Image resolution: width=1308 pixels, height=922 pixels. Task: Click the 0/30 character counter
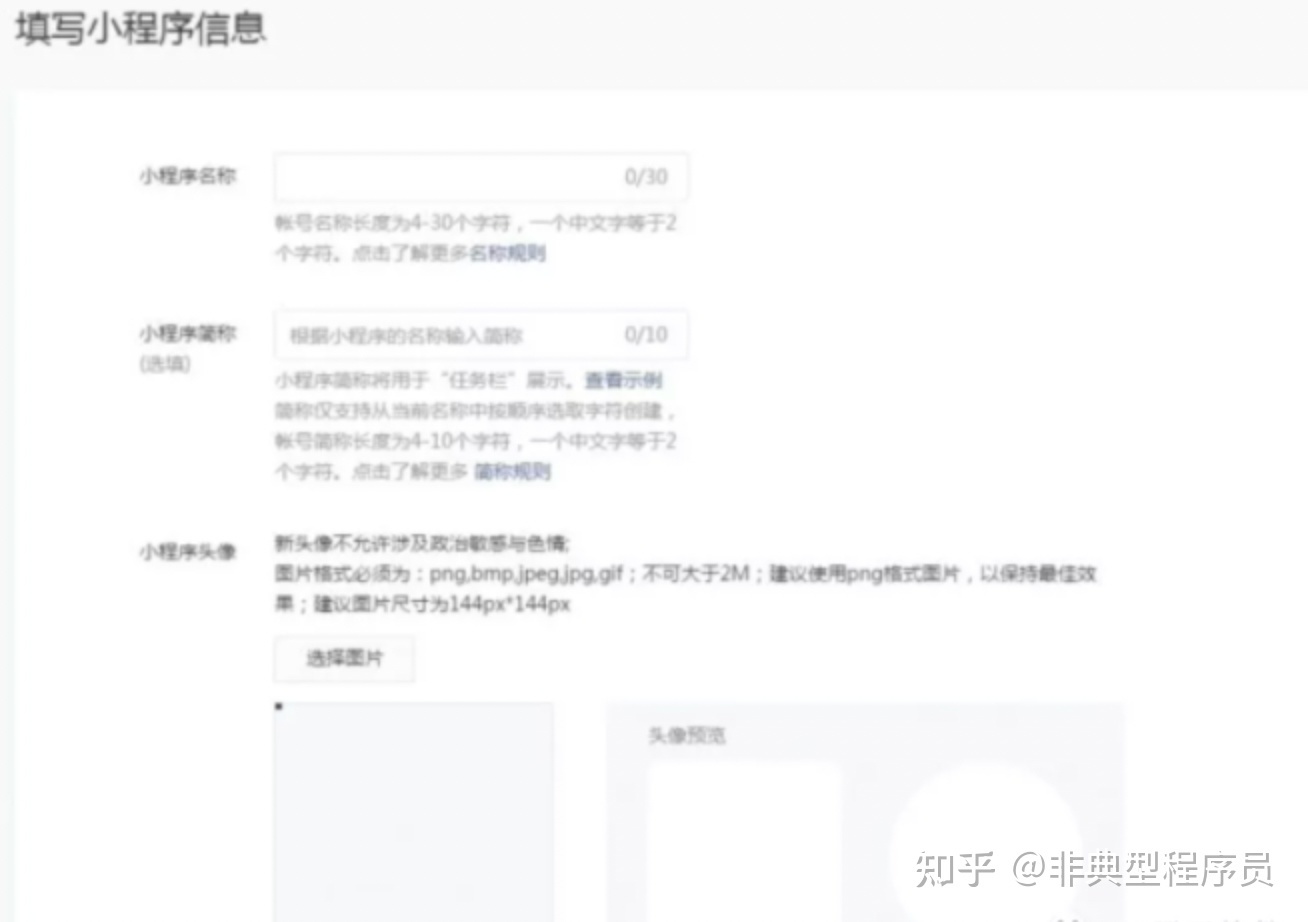coord(646,177)
